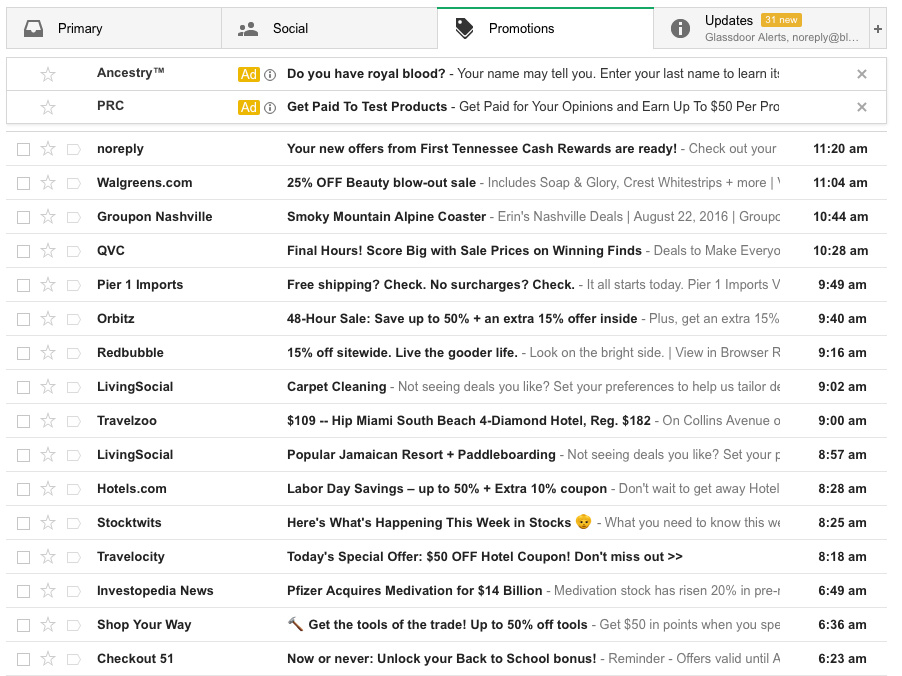Switch to the Primary inbox tab
Screen dimensions: 902x676
coord(114,28)
